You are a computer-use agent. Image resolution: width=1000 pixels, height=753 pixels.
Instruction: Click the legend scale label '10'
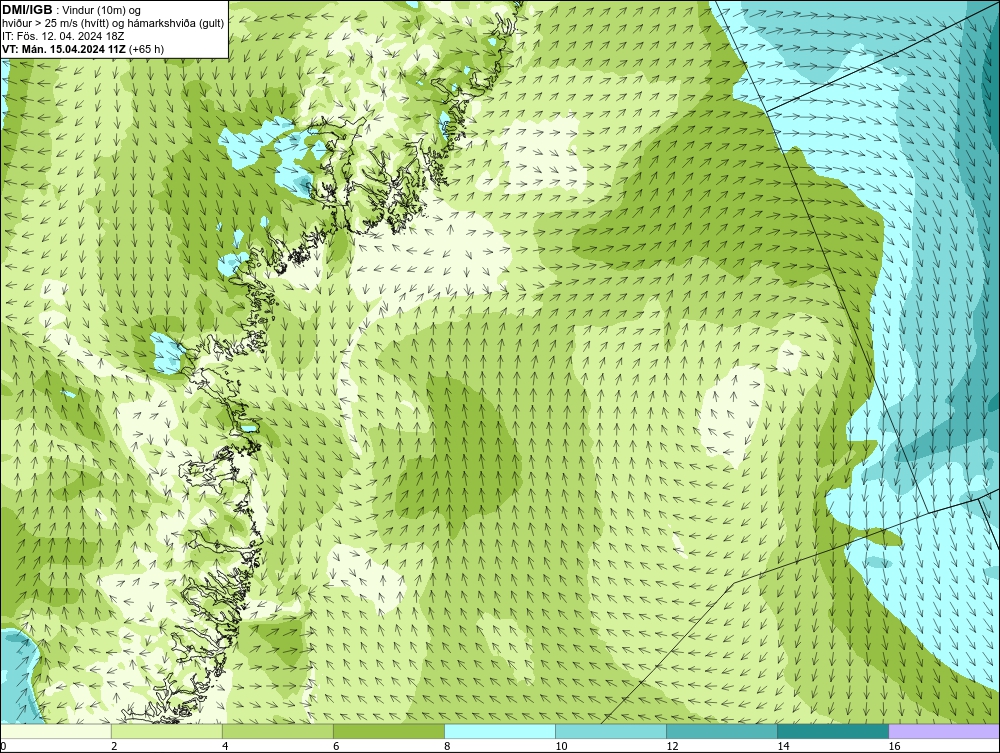(561, 746)
